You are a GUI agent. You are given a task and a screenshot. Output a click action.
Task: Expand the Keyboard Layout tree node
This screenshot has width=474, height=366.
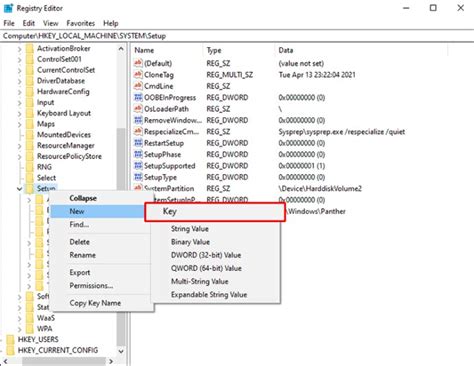click(19, 114)
